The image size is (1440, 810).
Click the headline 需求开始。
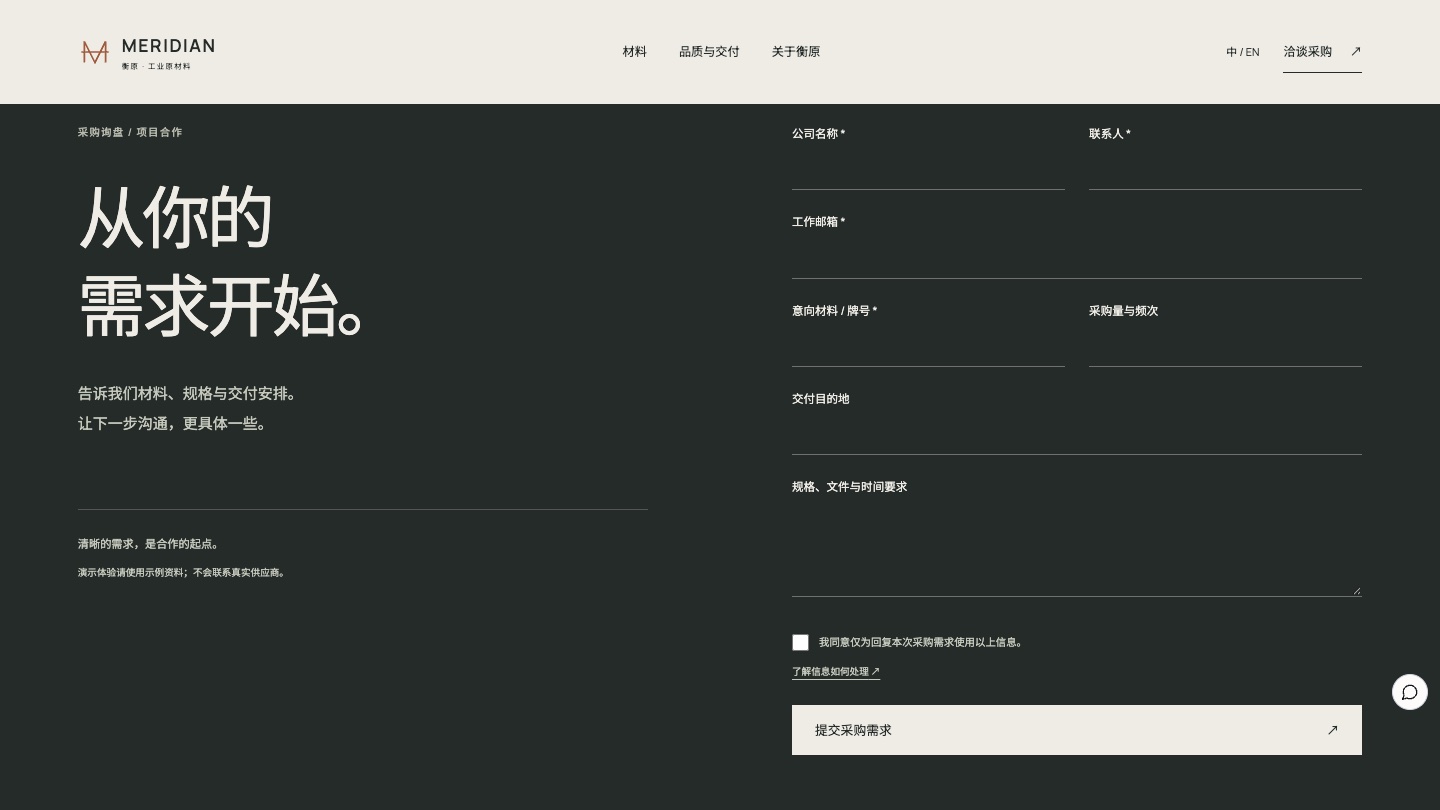pyautogui.click(x=220, y=305)
